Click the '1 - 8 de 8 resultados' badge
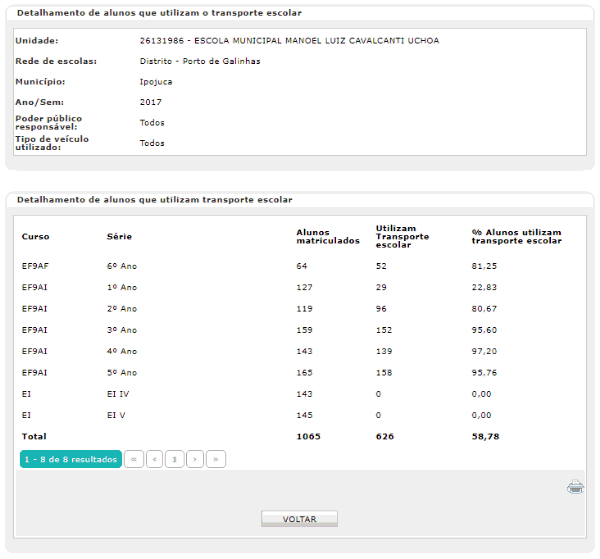Image resolution: width=600 pixels, height=559 pixels. [70, 459]
